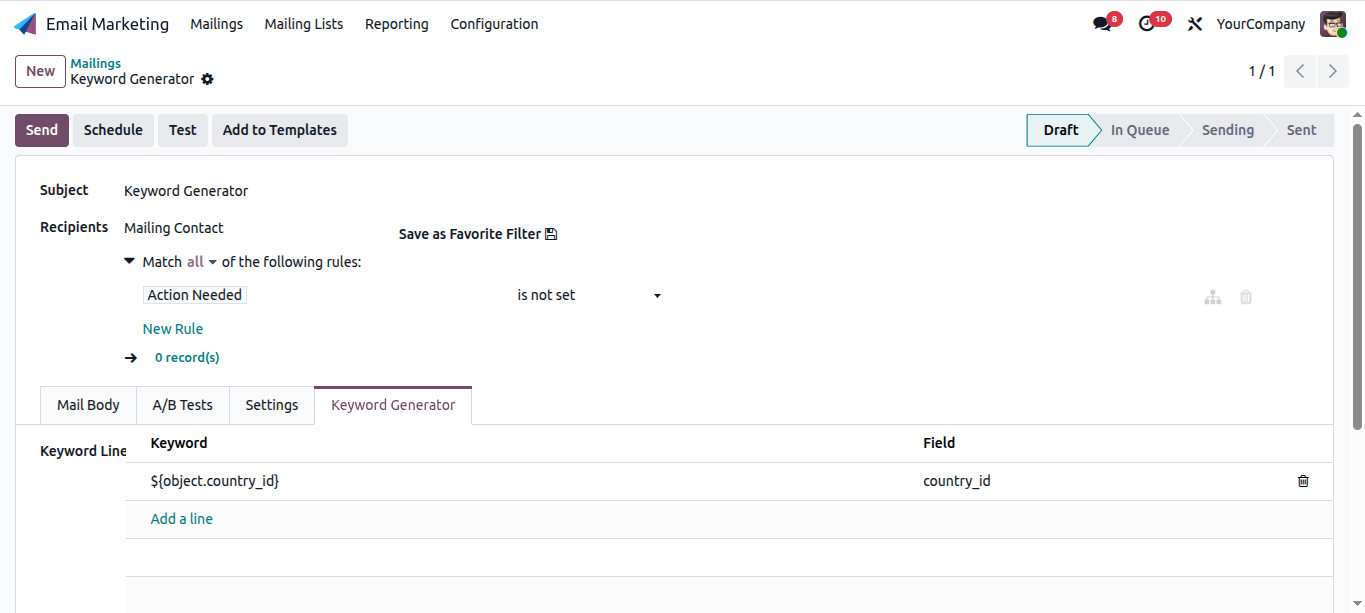Delete the country_id keyword line
This screenshot has height=613, width=1365.
tap(1303, 481)
